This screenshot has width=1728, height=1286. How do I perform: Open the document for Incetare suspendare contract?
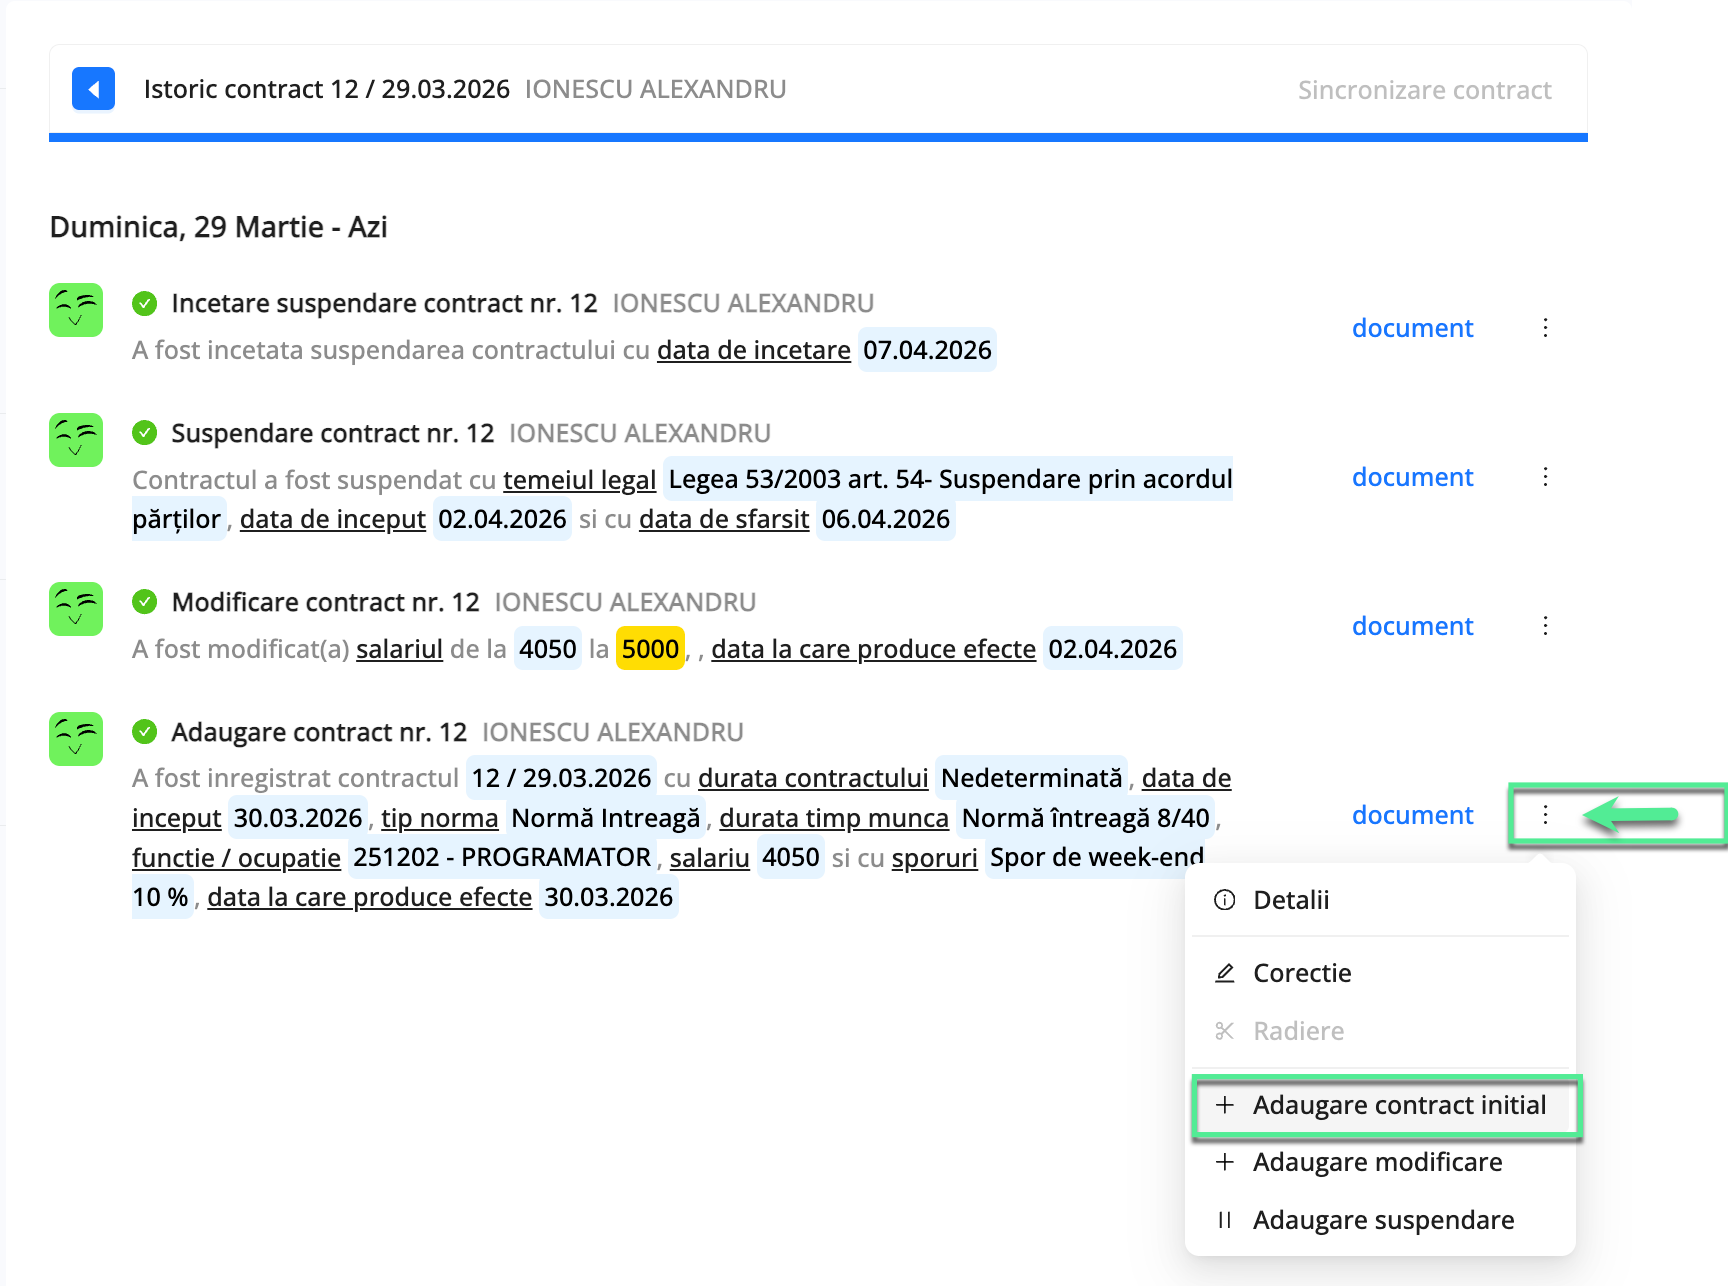(x=1412, y=328)
